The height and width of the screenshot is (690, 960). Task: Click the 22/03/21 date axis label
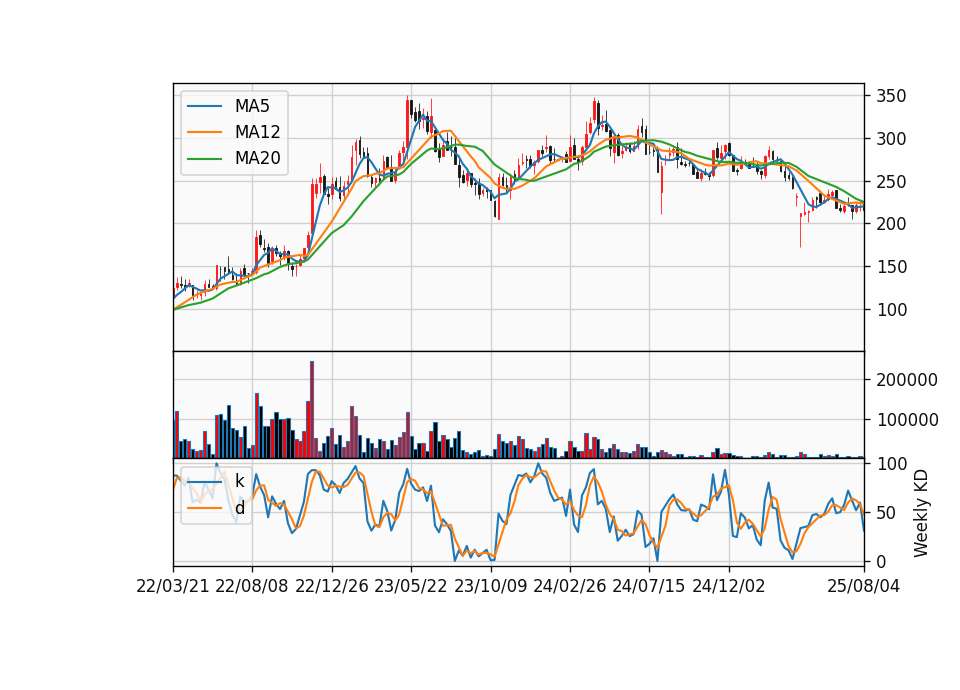pos(173,586)
